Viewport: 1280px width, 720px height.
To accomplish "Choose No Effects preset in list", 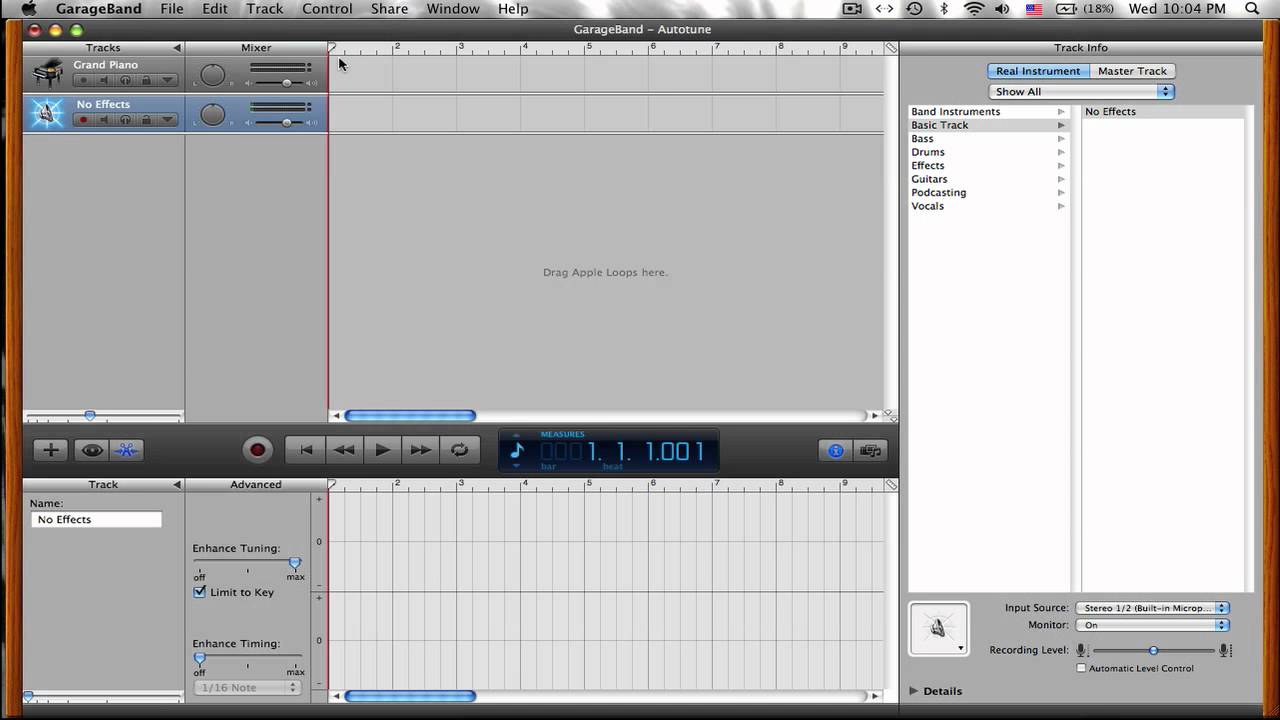I will pos(1163,112).
